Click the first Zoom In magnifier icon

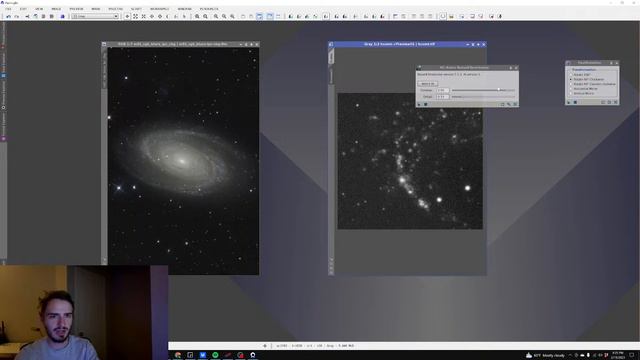tap(197, 16)
